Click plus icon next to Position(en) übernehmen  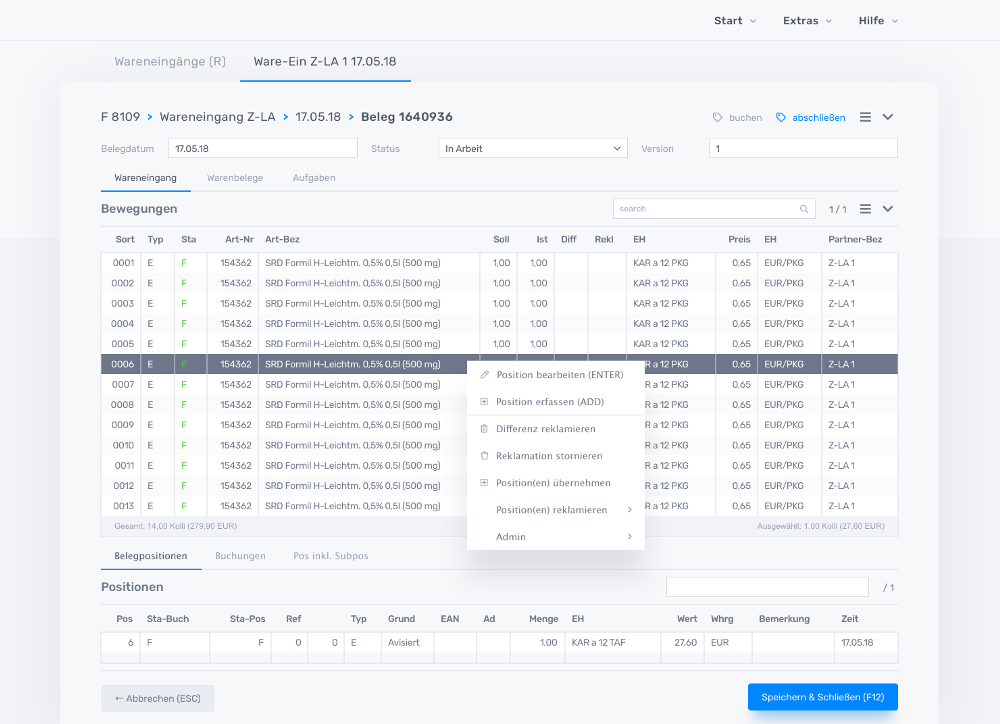tap(485, 483)
